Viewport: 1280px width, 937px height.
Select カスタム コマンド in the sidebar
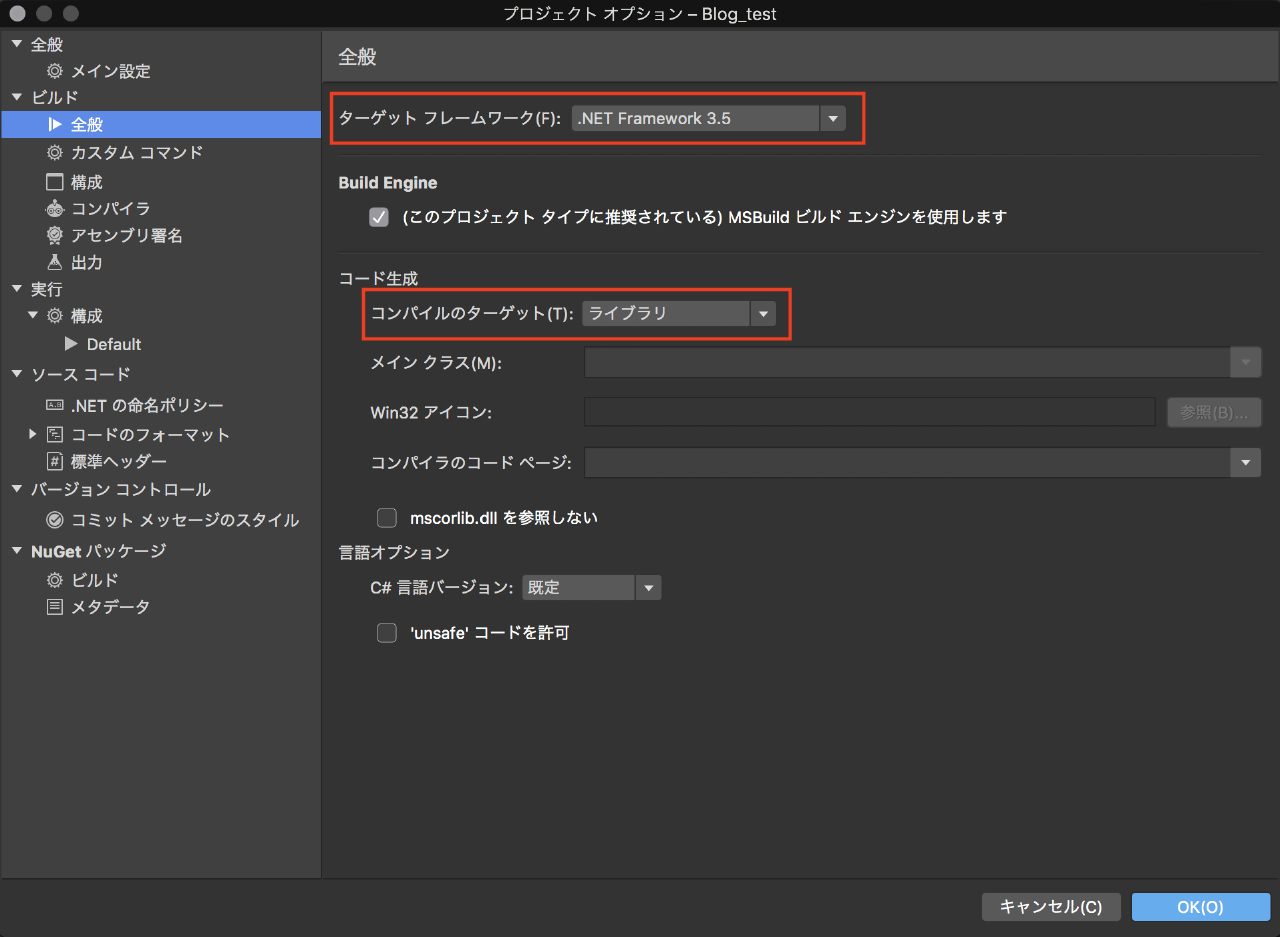click(137, 152)
